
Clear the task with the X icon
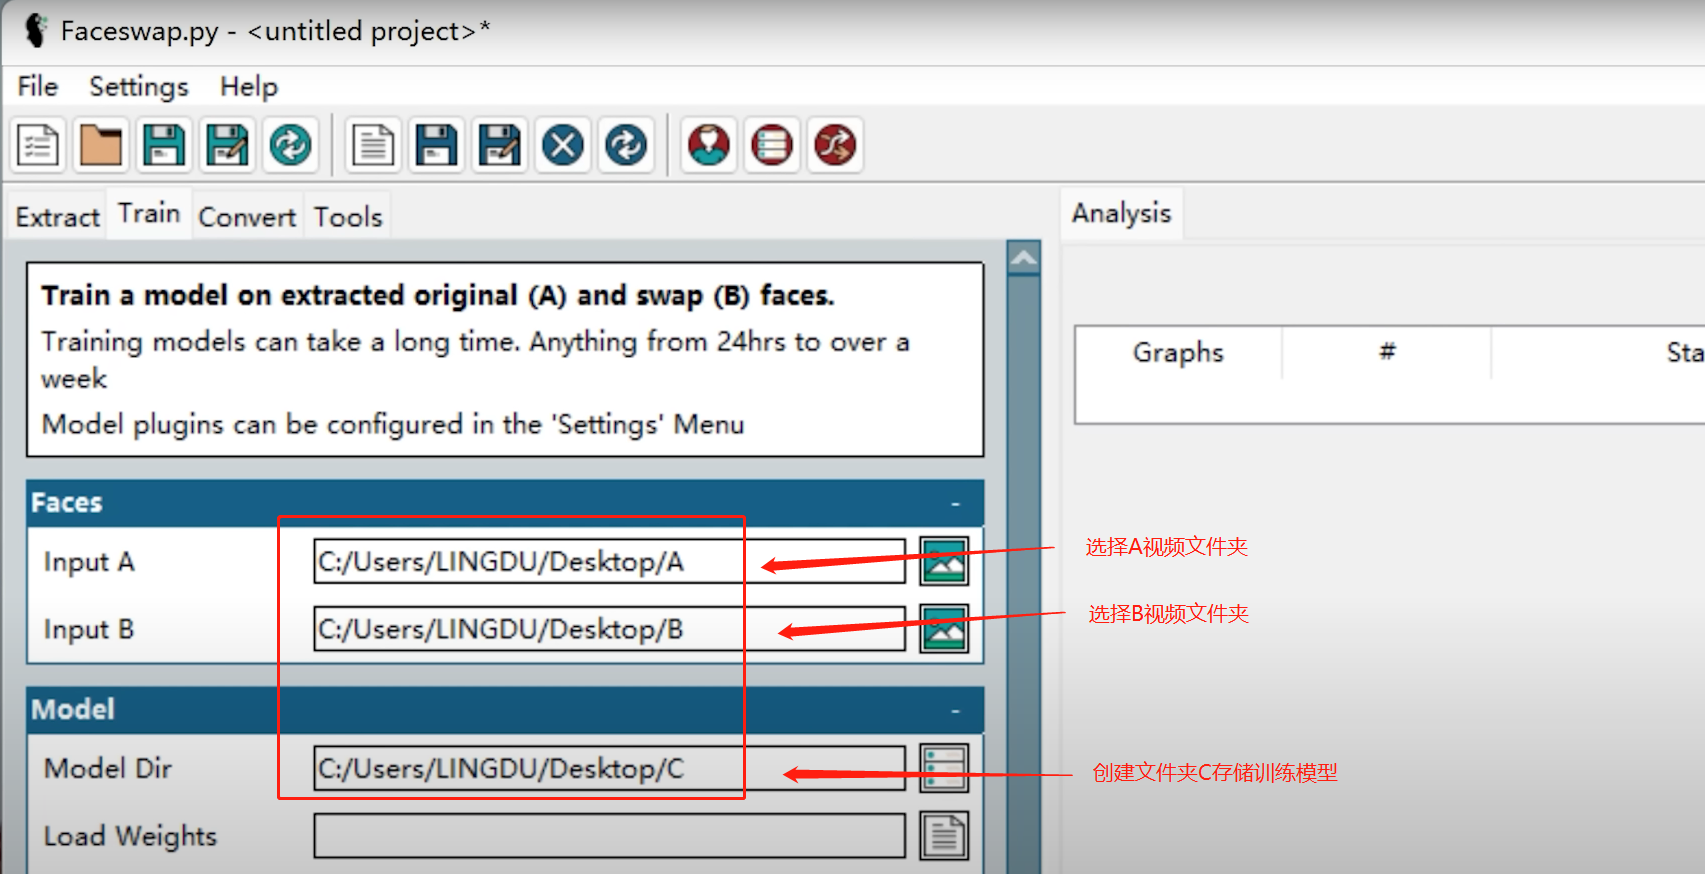click(x=563, y=146)
